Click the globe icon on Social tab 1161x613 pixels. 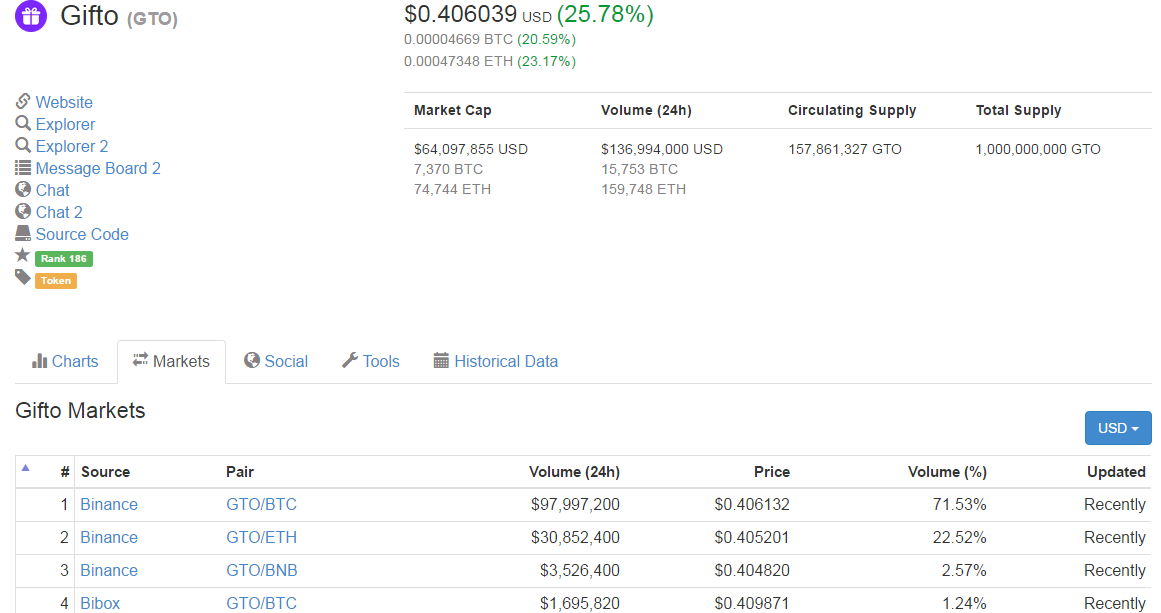[252, 361]
